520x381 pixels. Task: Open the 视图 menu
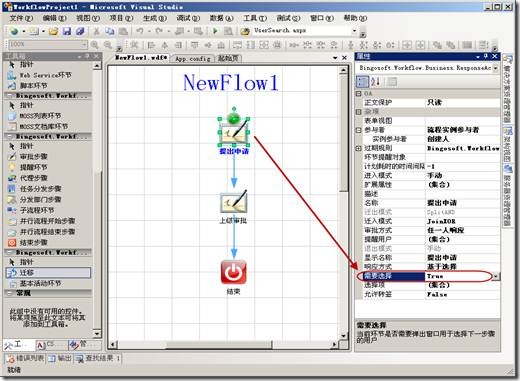point(88,18)
